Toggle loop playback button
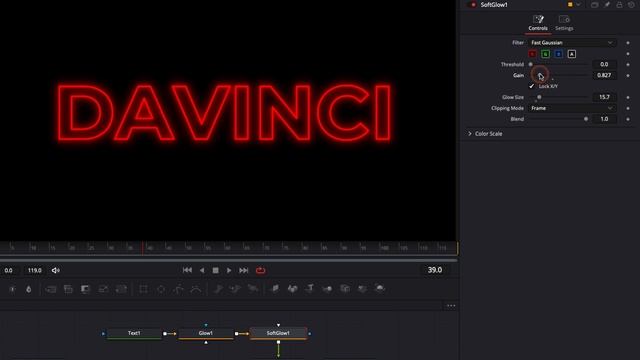The width and height of the screenshot is (640, 360). [x=260, y=270]
